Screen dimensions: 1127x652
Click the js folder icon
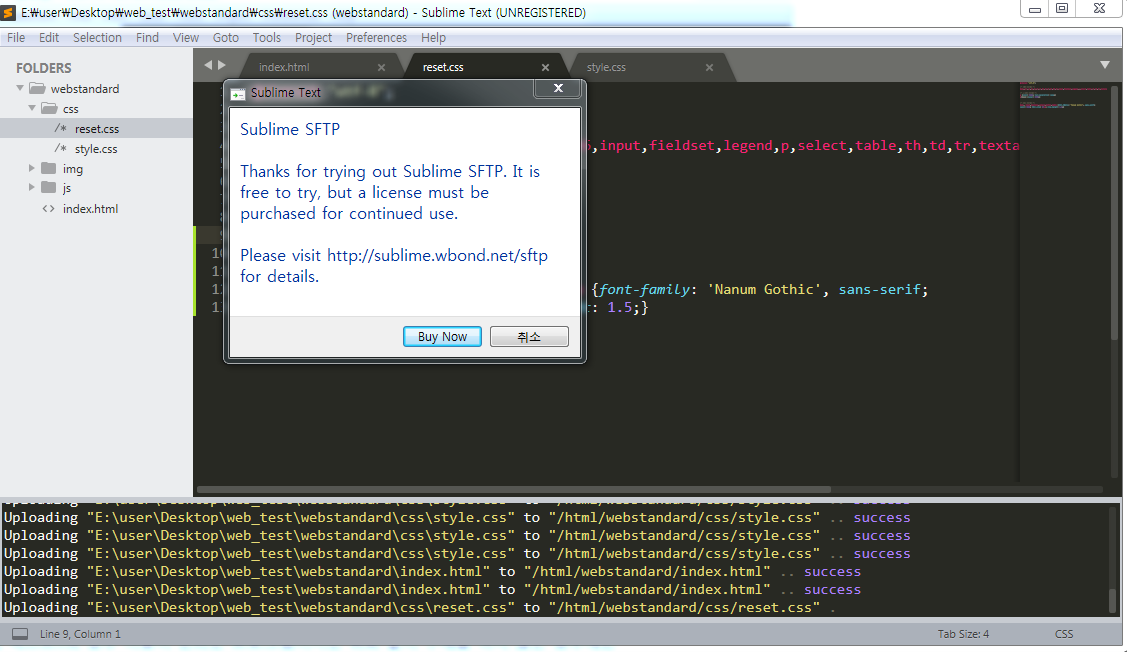point(49,188)
